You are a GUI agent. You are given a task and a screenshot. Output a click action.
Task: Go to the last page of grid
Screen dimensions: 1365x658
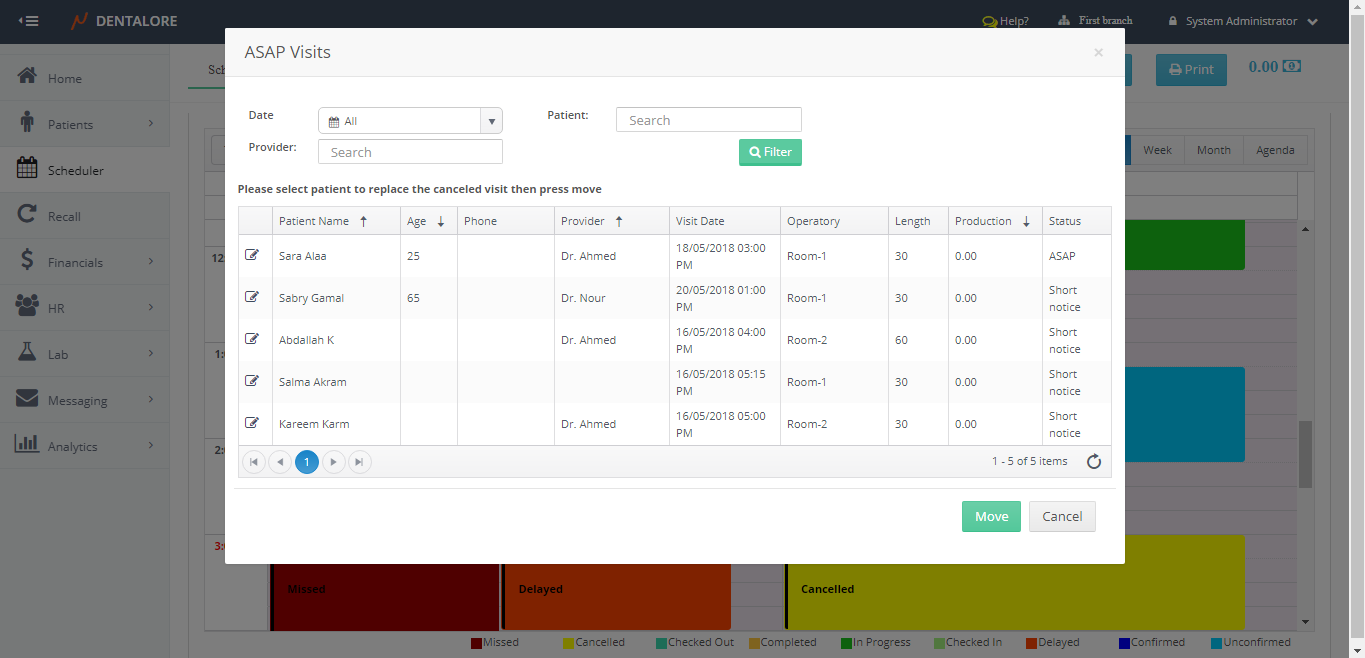[x=360, y=462]
